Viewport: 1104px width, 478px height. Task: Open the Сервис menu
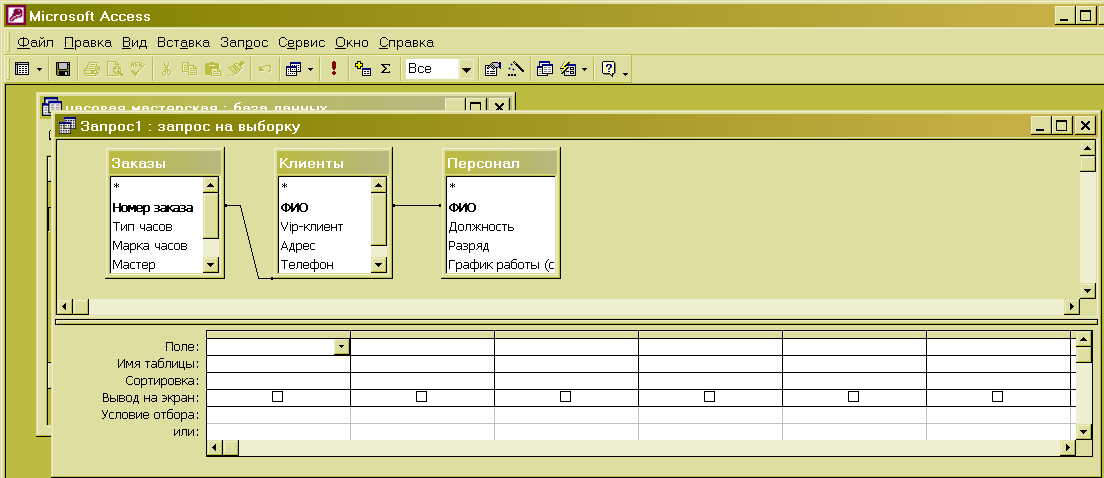[301, 42]
